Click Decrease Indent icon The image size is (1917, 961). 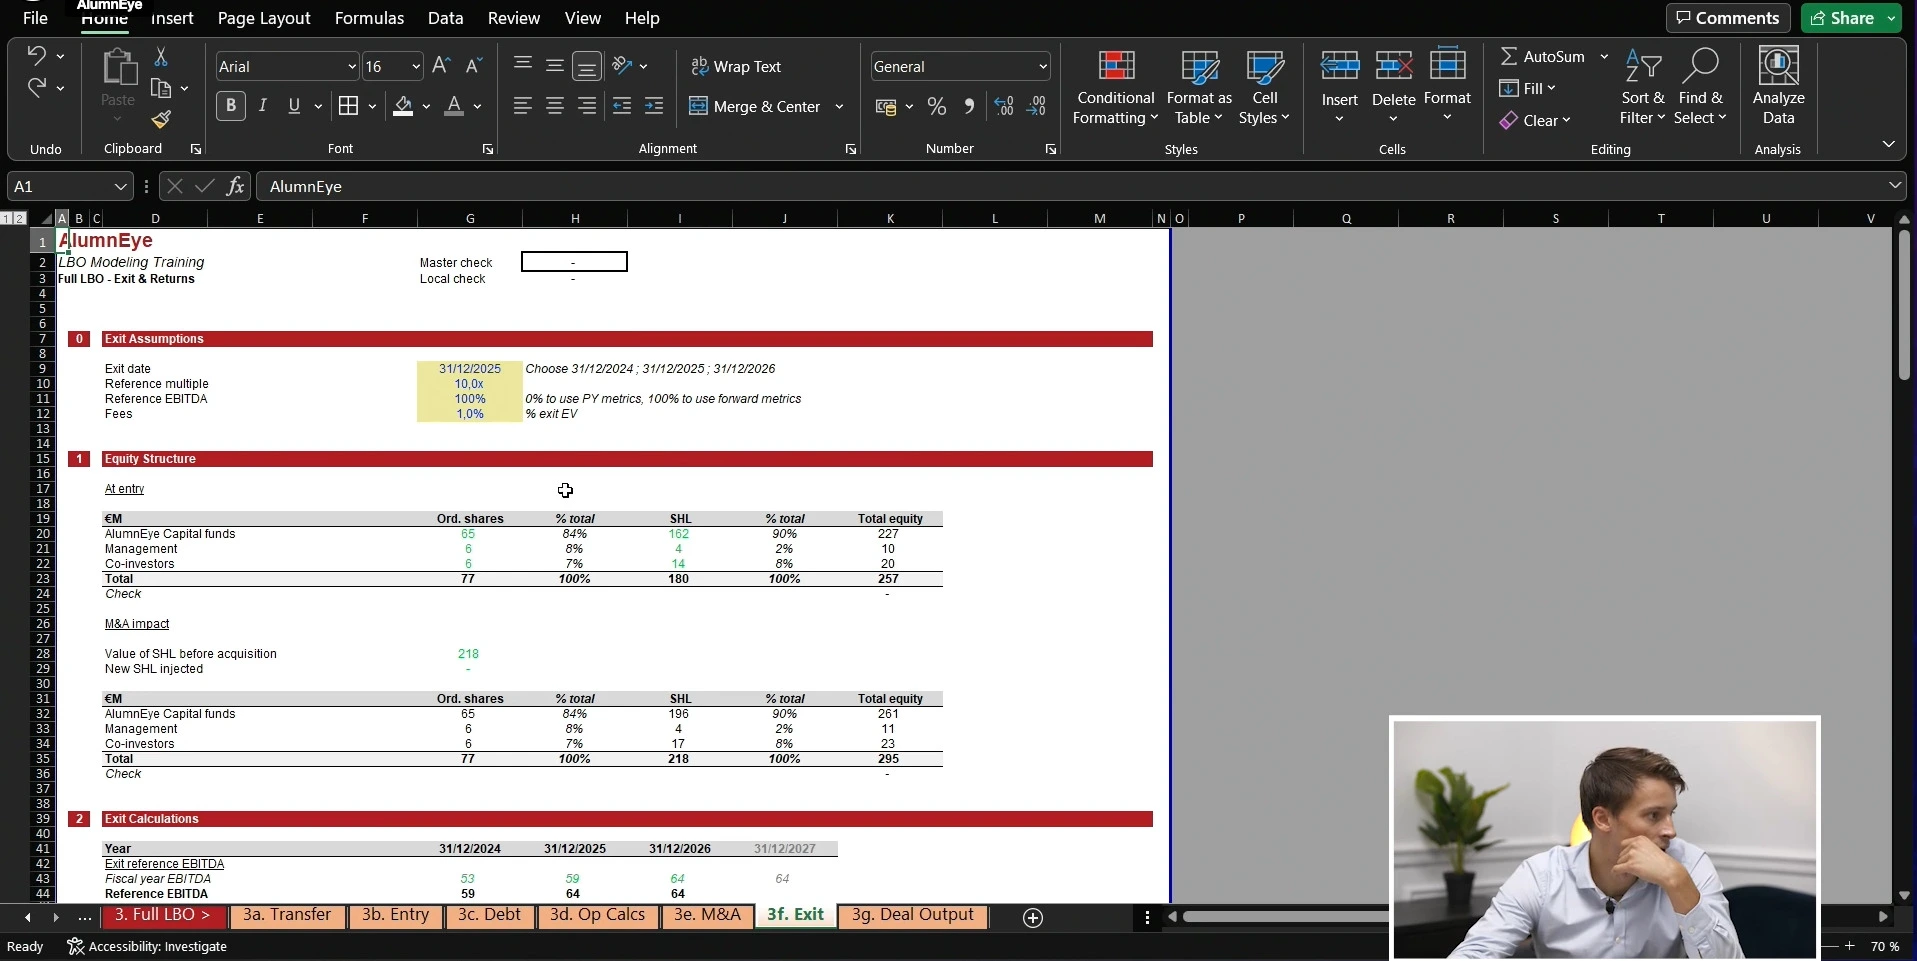(622, 106)
